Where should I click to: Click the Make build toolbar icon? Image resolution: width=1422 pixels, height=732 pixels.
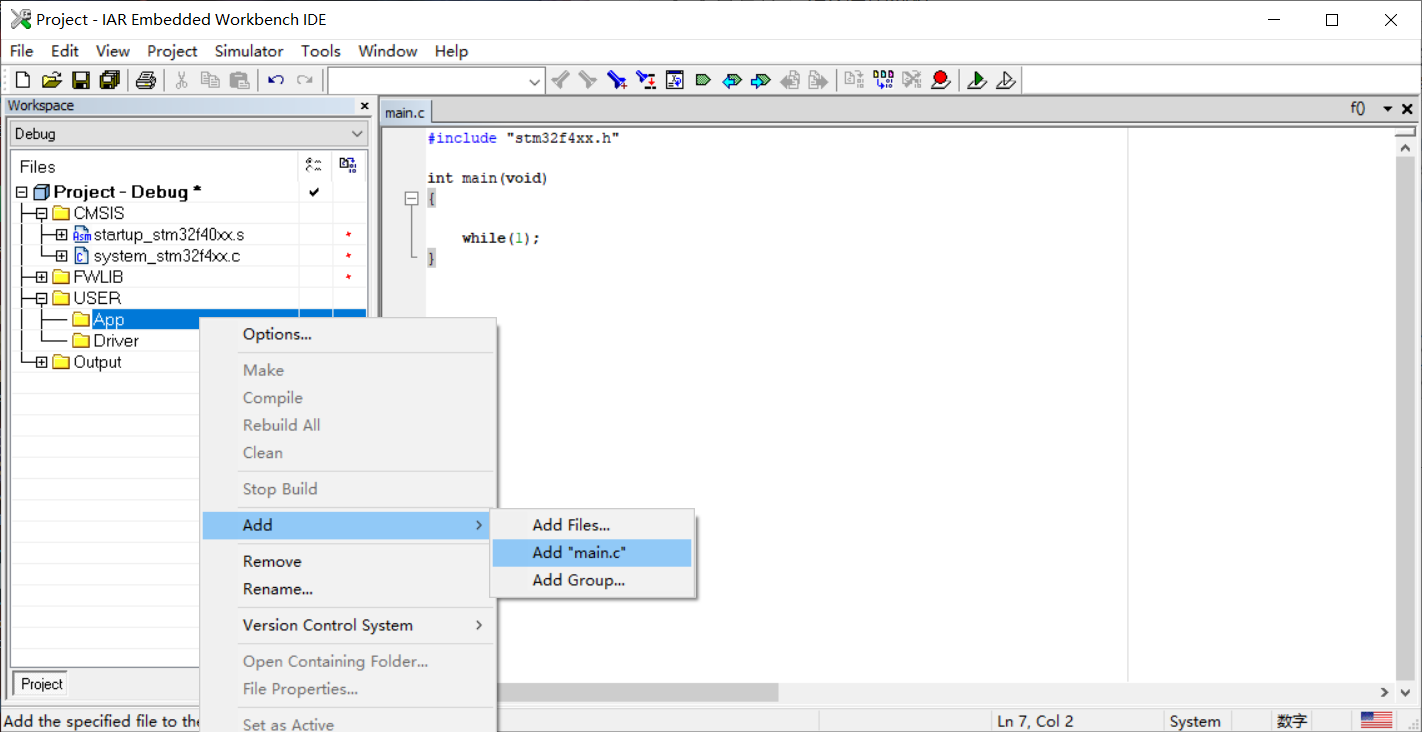coord(883,80)
